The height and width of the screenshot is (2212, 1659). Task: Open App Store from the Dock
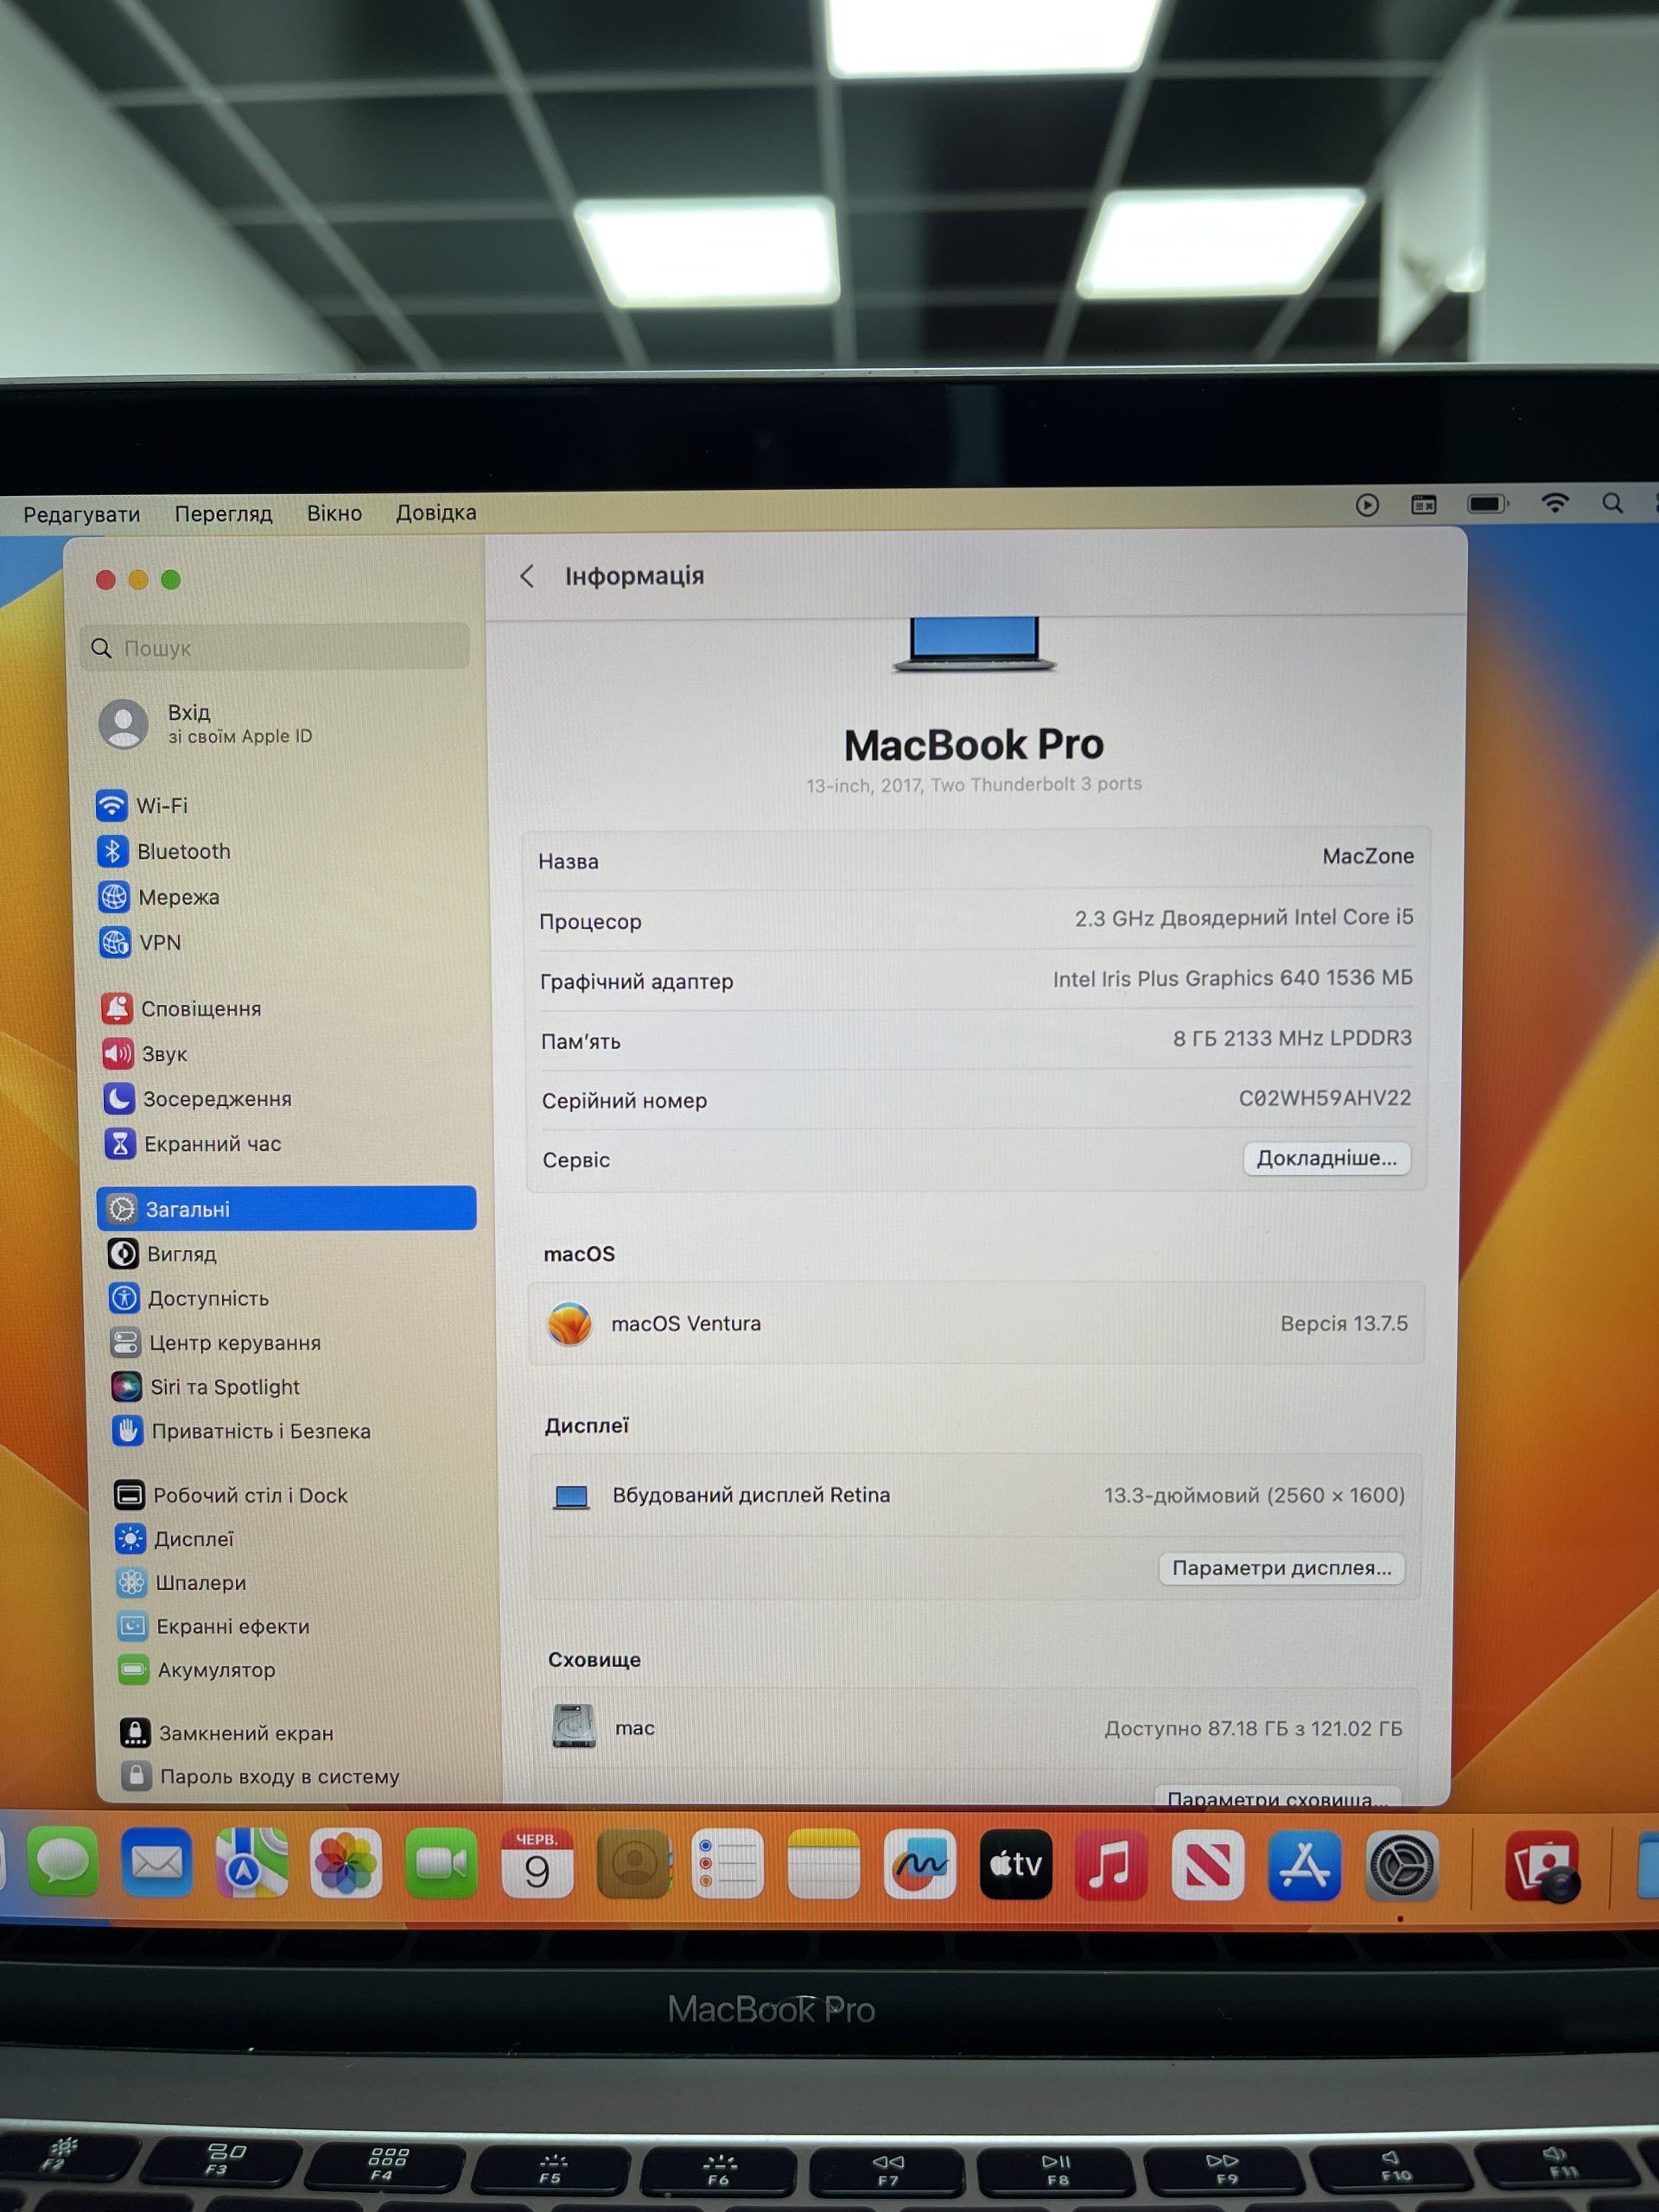click(x=1305, y=1865)
